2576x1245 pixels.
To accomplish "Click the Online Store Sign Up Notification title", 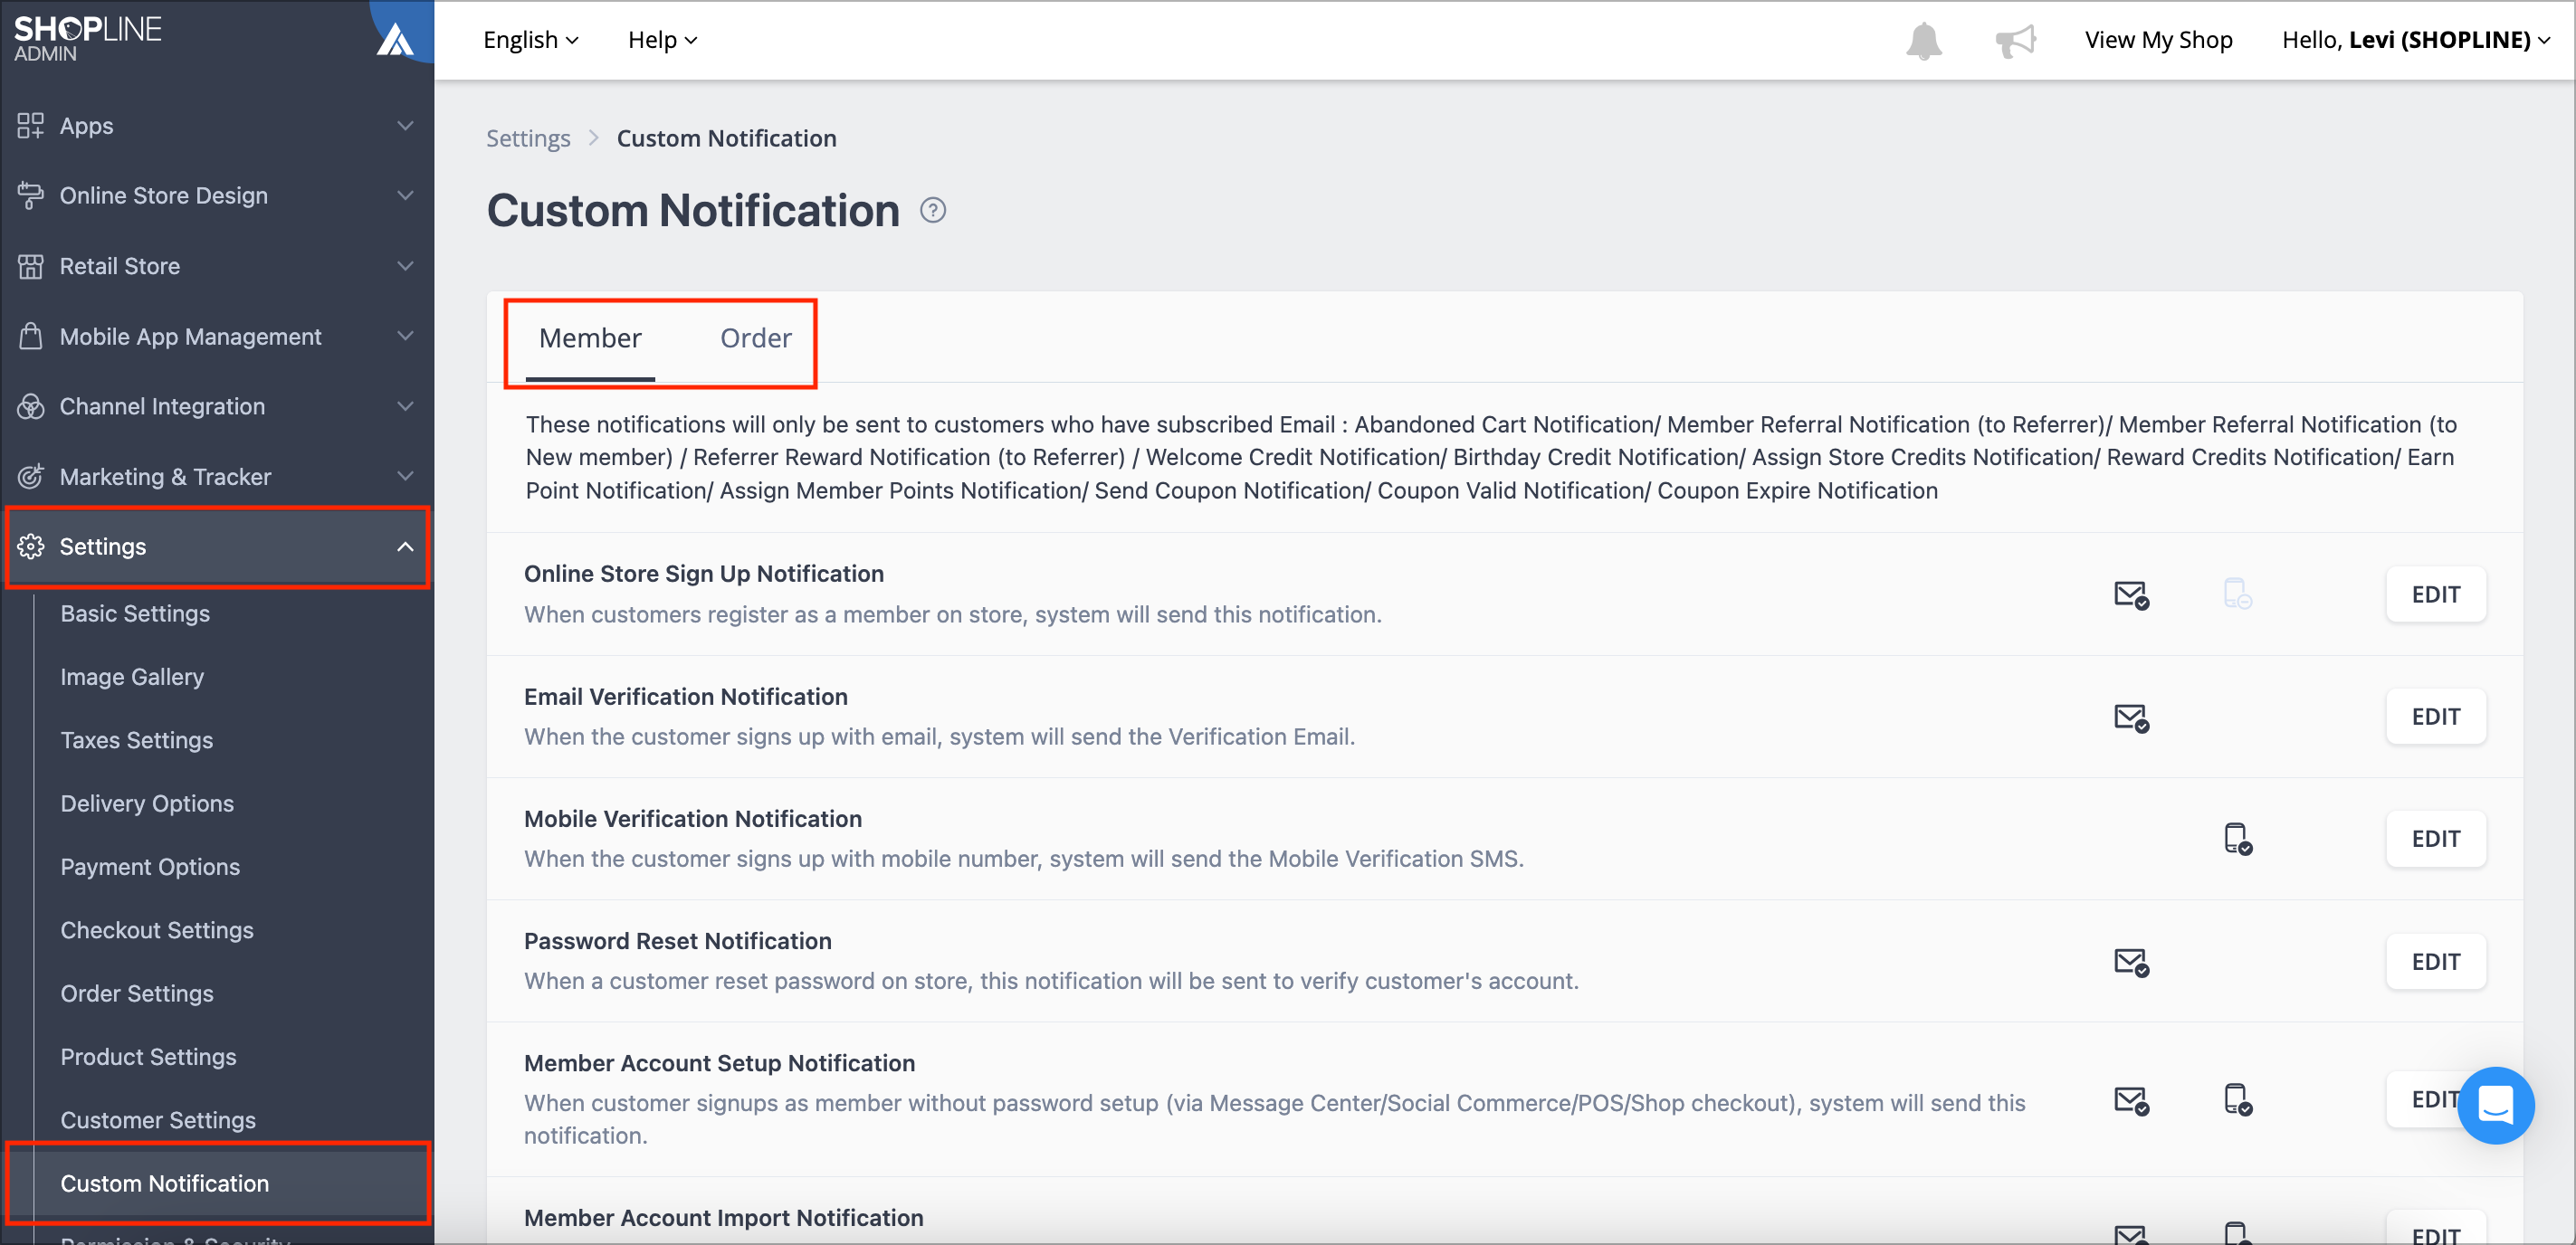I will [x=704, y=574].
